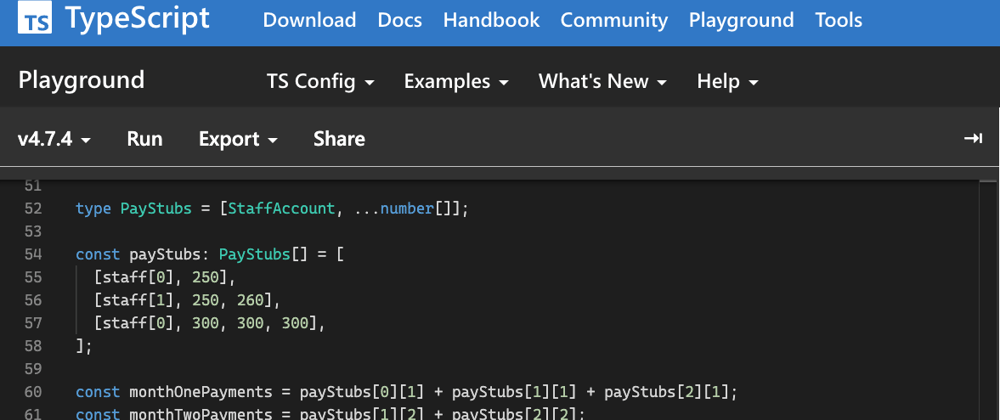
Task: Place cursor on StaffAccount in line 52
Action: tap(281, 208)
